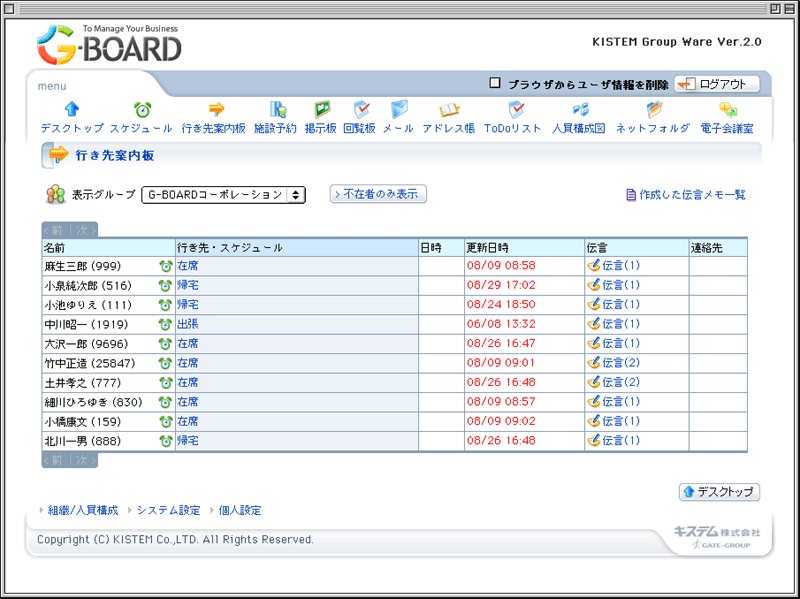The height and width of the screenshot is (599, 800).
Task: Open the 掲示板 board icon
Action: click(x=322, y=109)
